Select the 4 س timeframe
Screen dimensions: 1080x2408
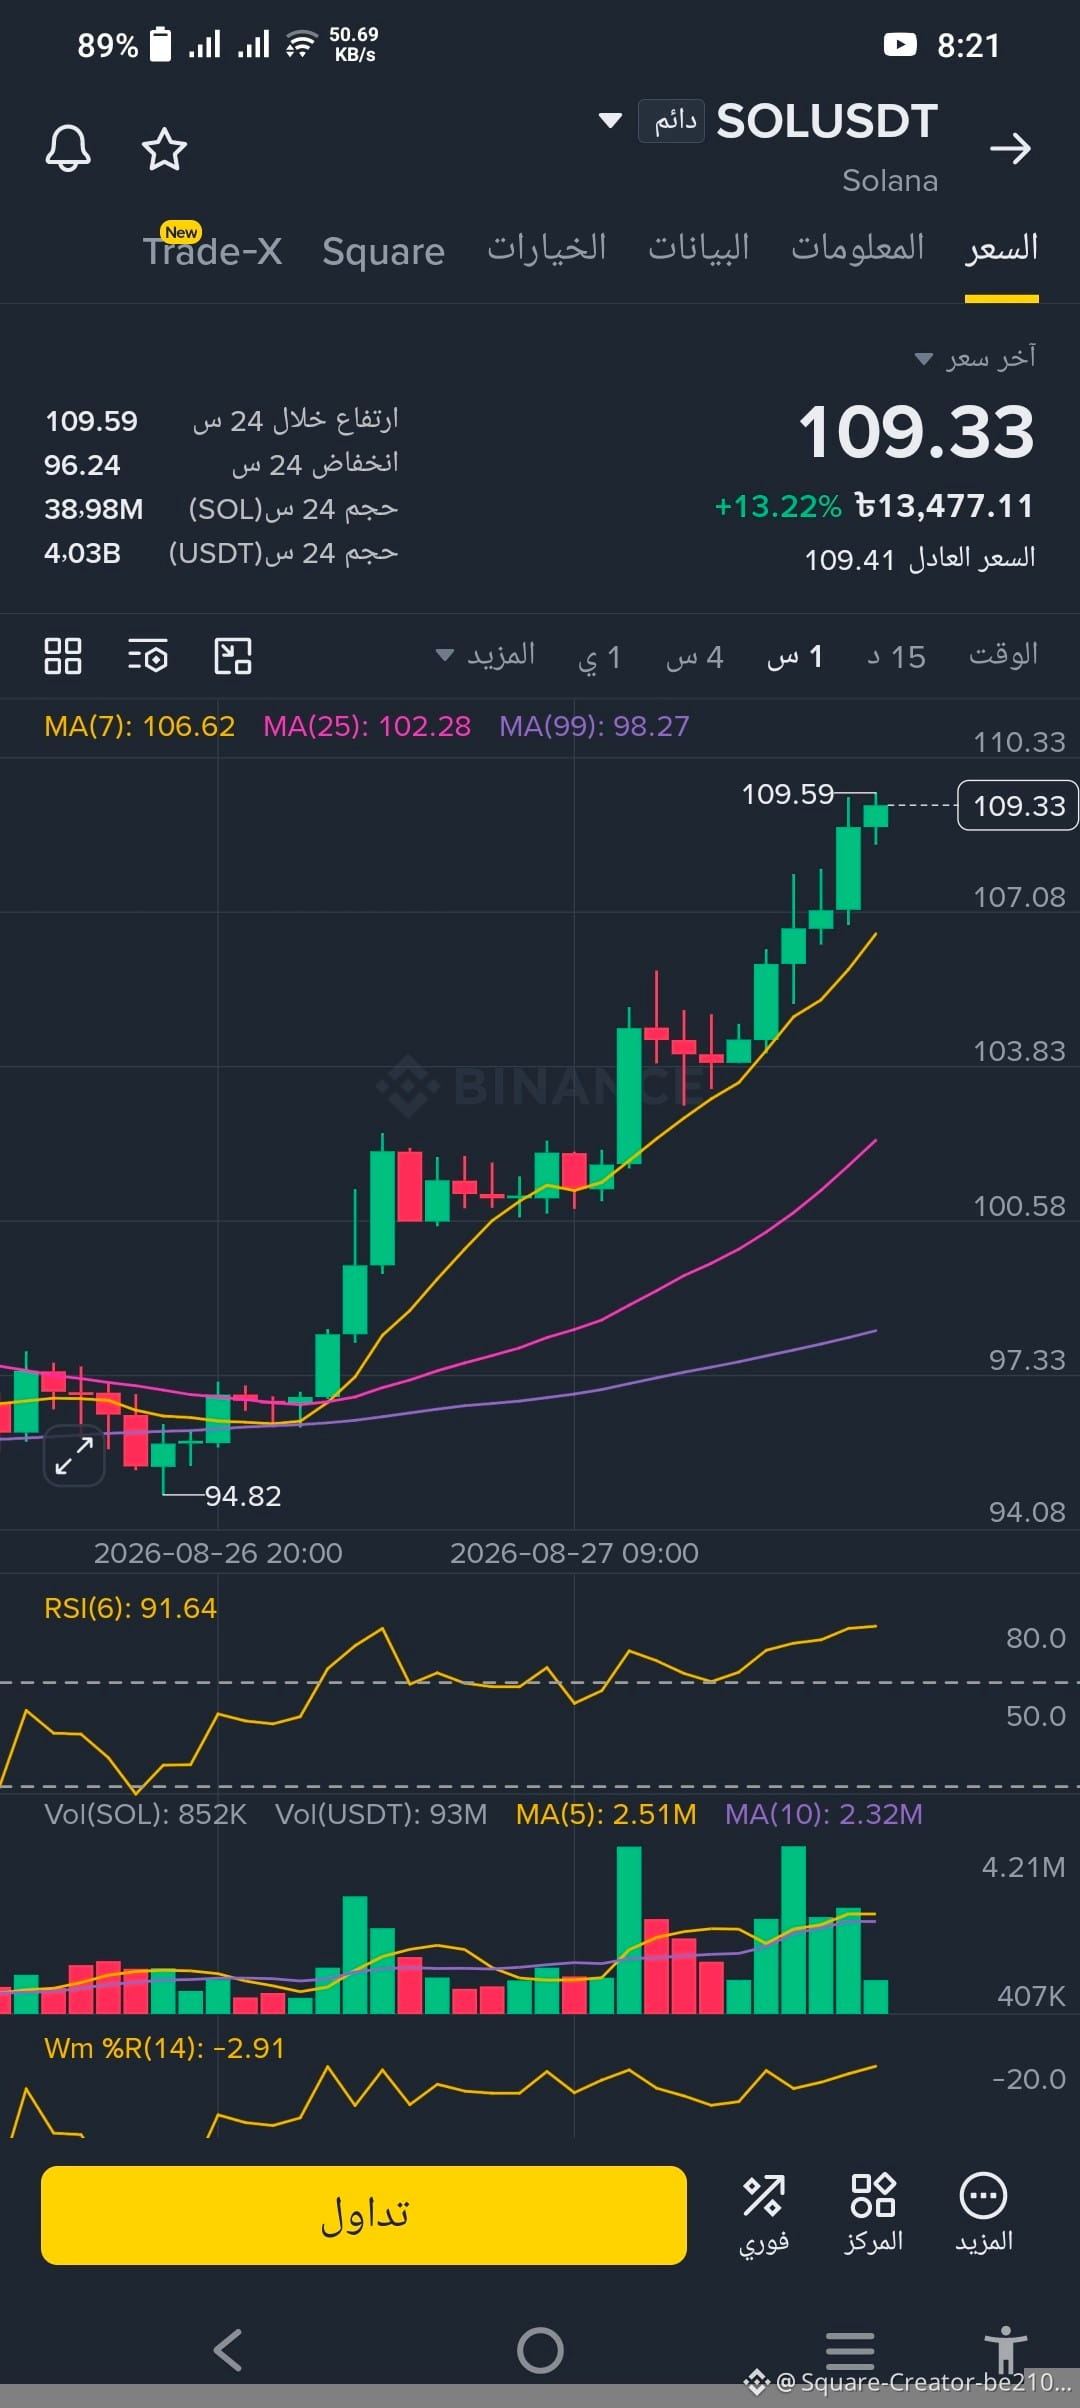[695, 657]
